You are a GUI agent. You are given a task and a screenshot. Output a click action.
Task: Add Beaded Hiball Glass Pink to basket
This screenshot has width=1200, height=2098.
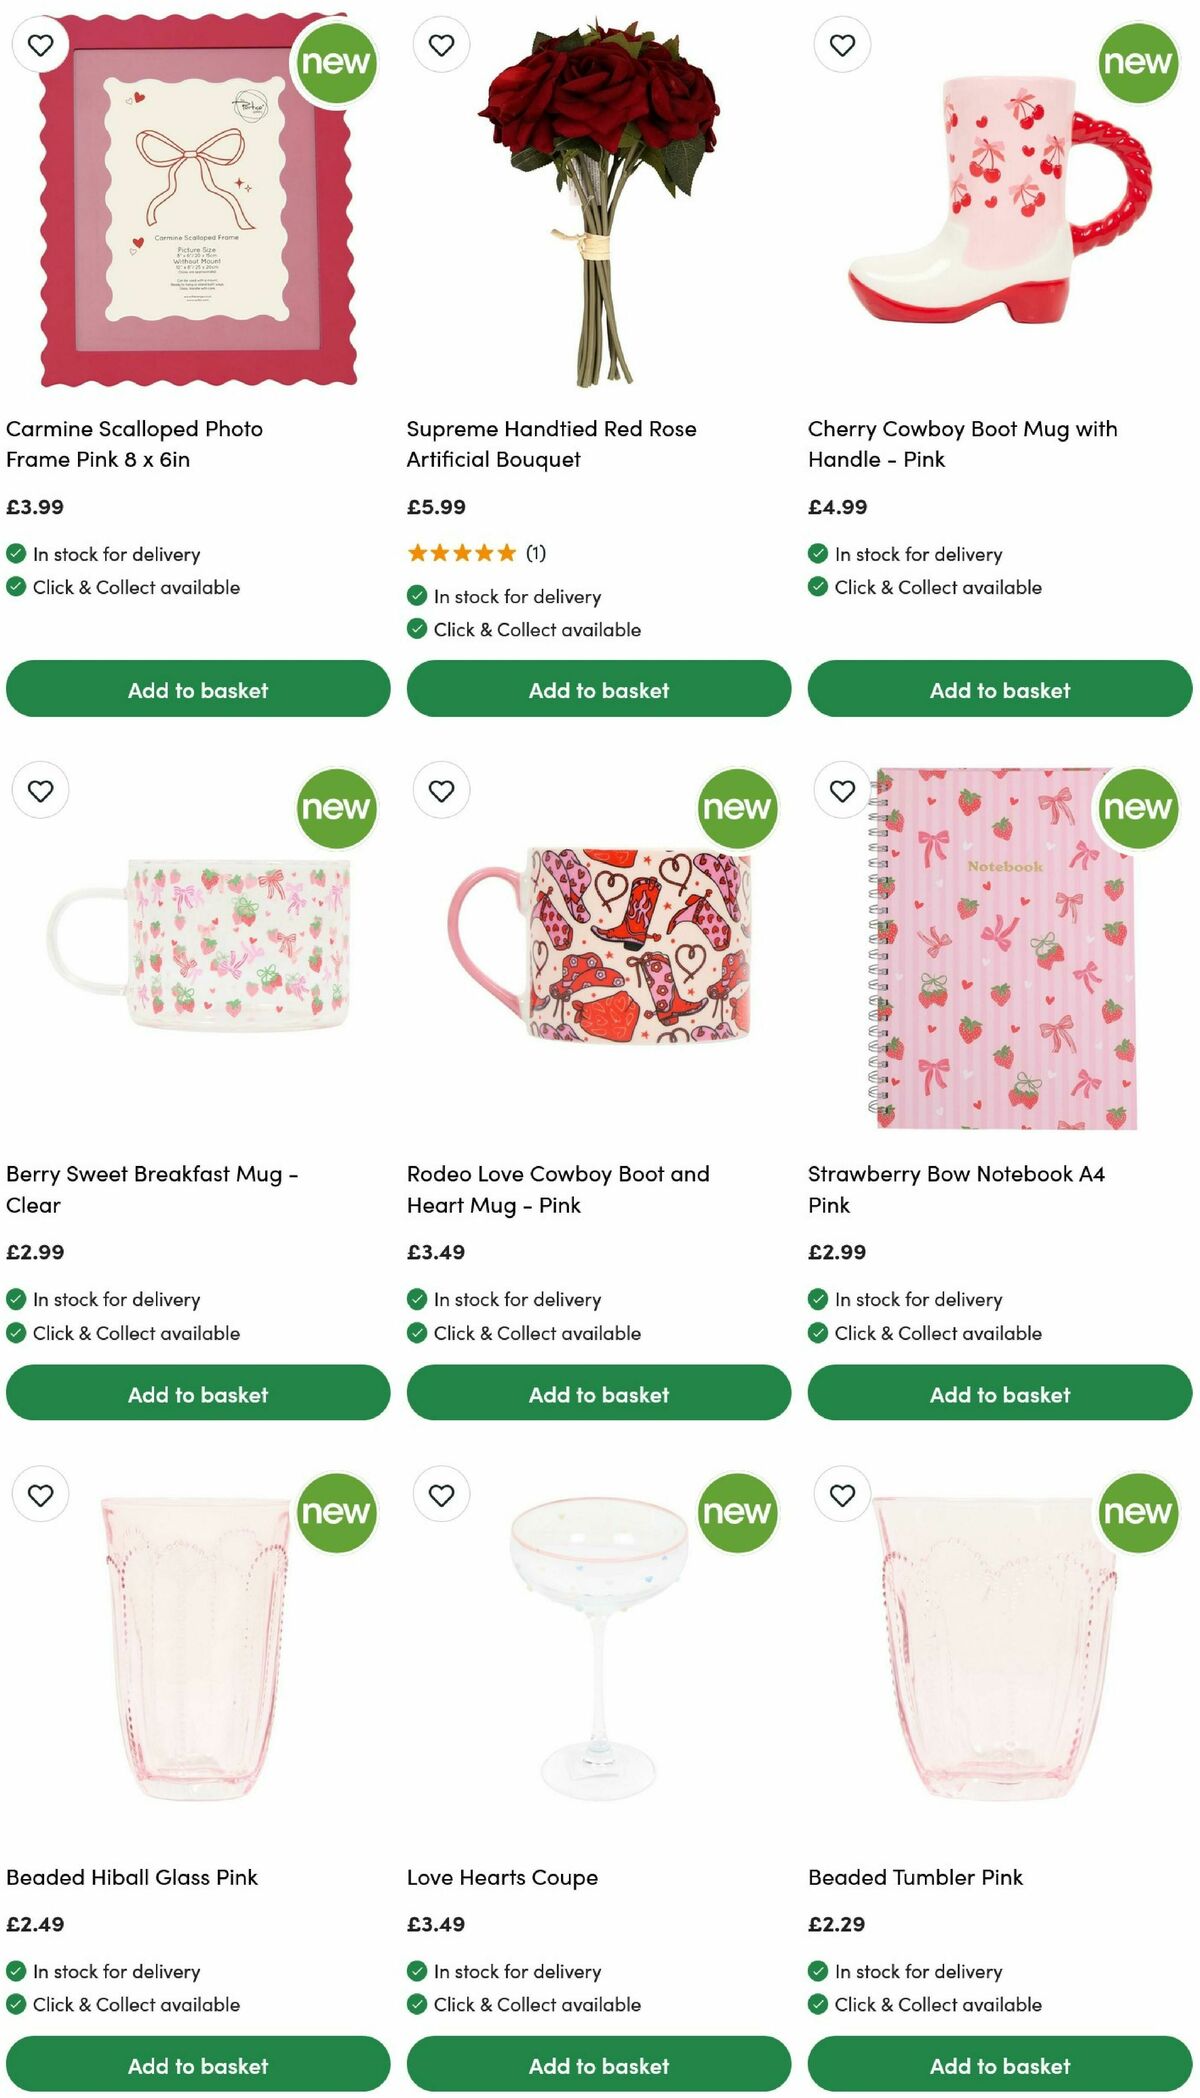click(198, 2065)
